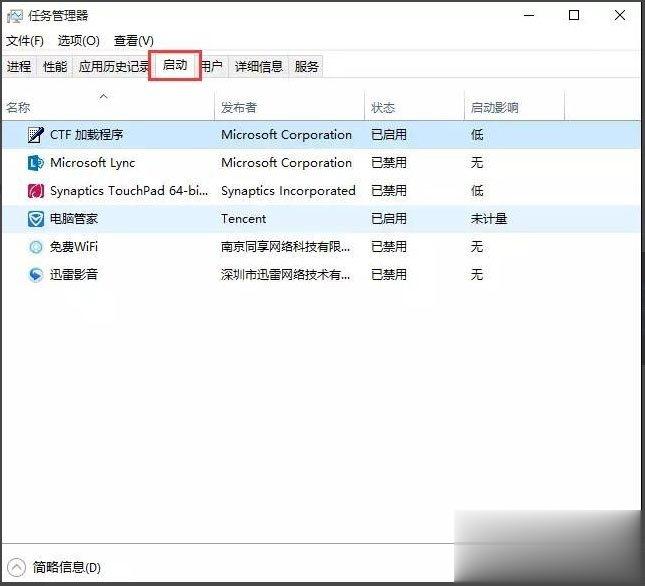Sort by the 名称 column header
645x586 pixels.
(x=109, y=107)
